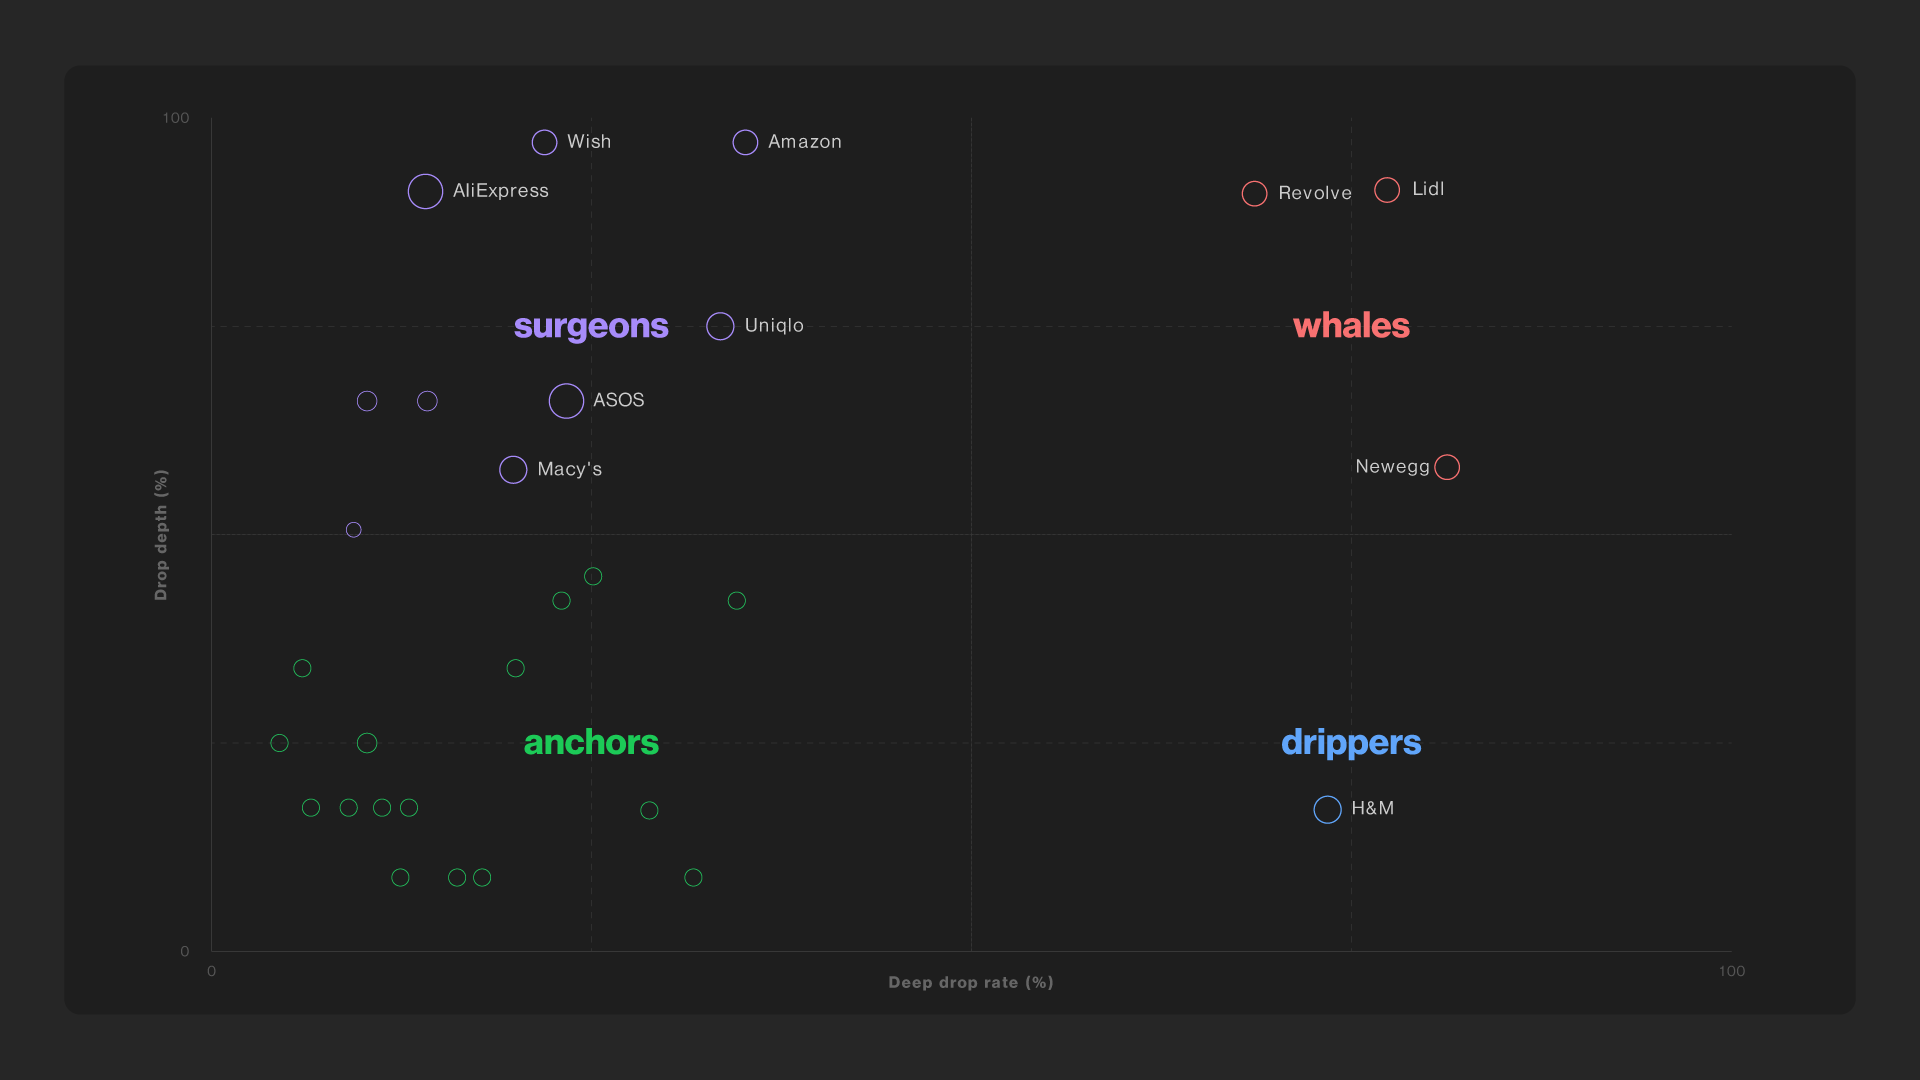Click the surgeons quadrant label
The height and width of the screenshot is (1080, 1920).
click(x=591, y=326)
